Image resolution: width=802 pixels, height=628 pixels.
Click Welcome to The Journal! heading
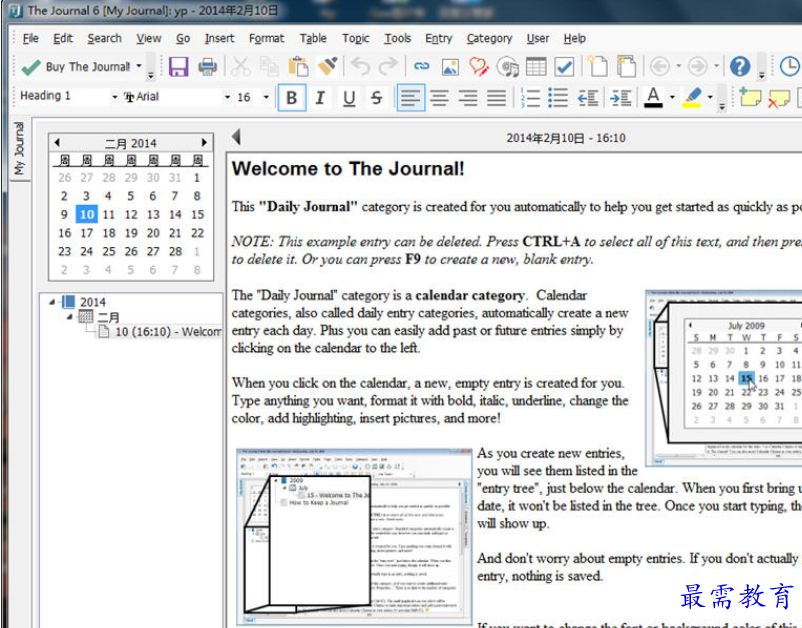[x=348, y=169]
